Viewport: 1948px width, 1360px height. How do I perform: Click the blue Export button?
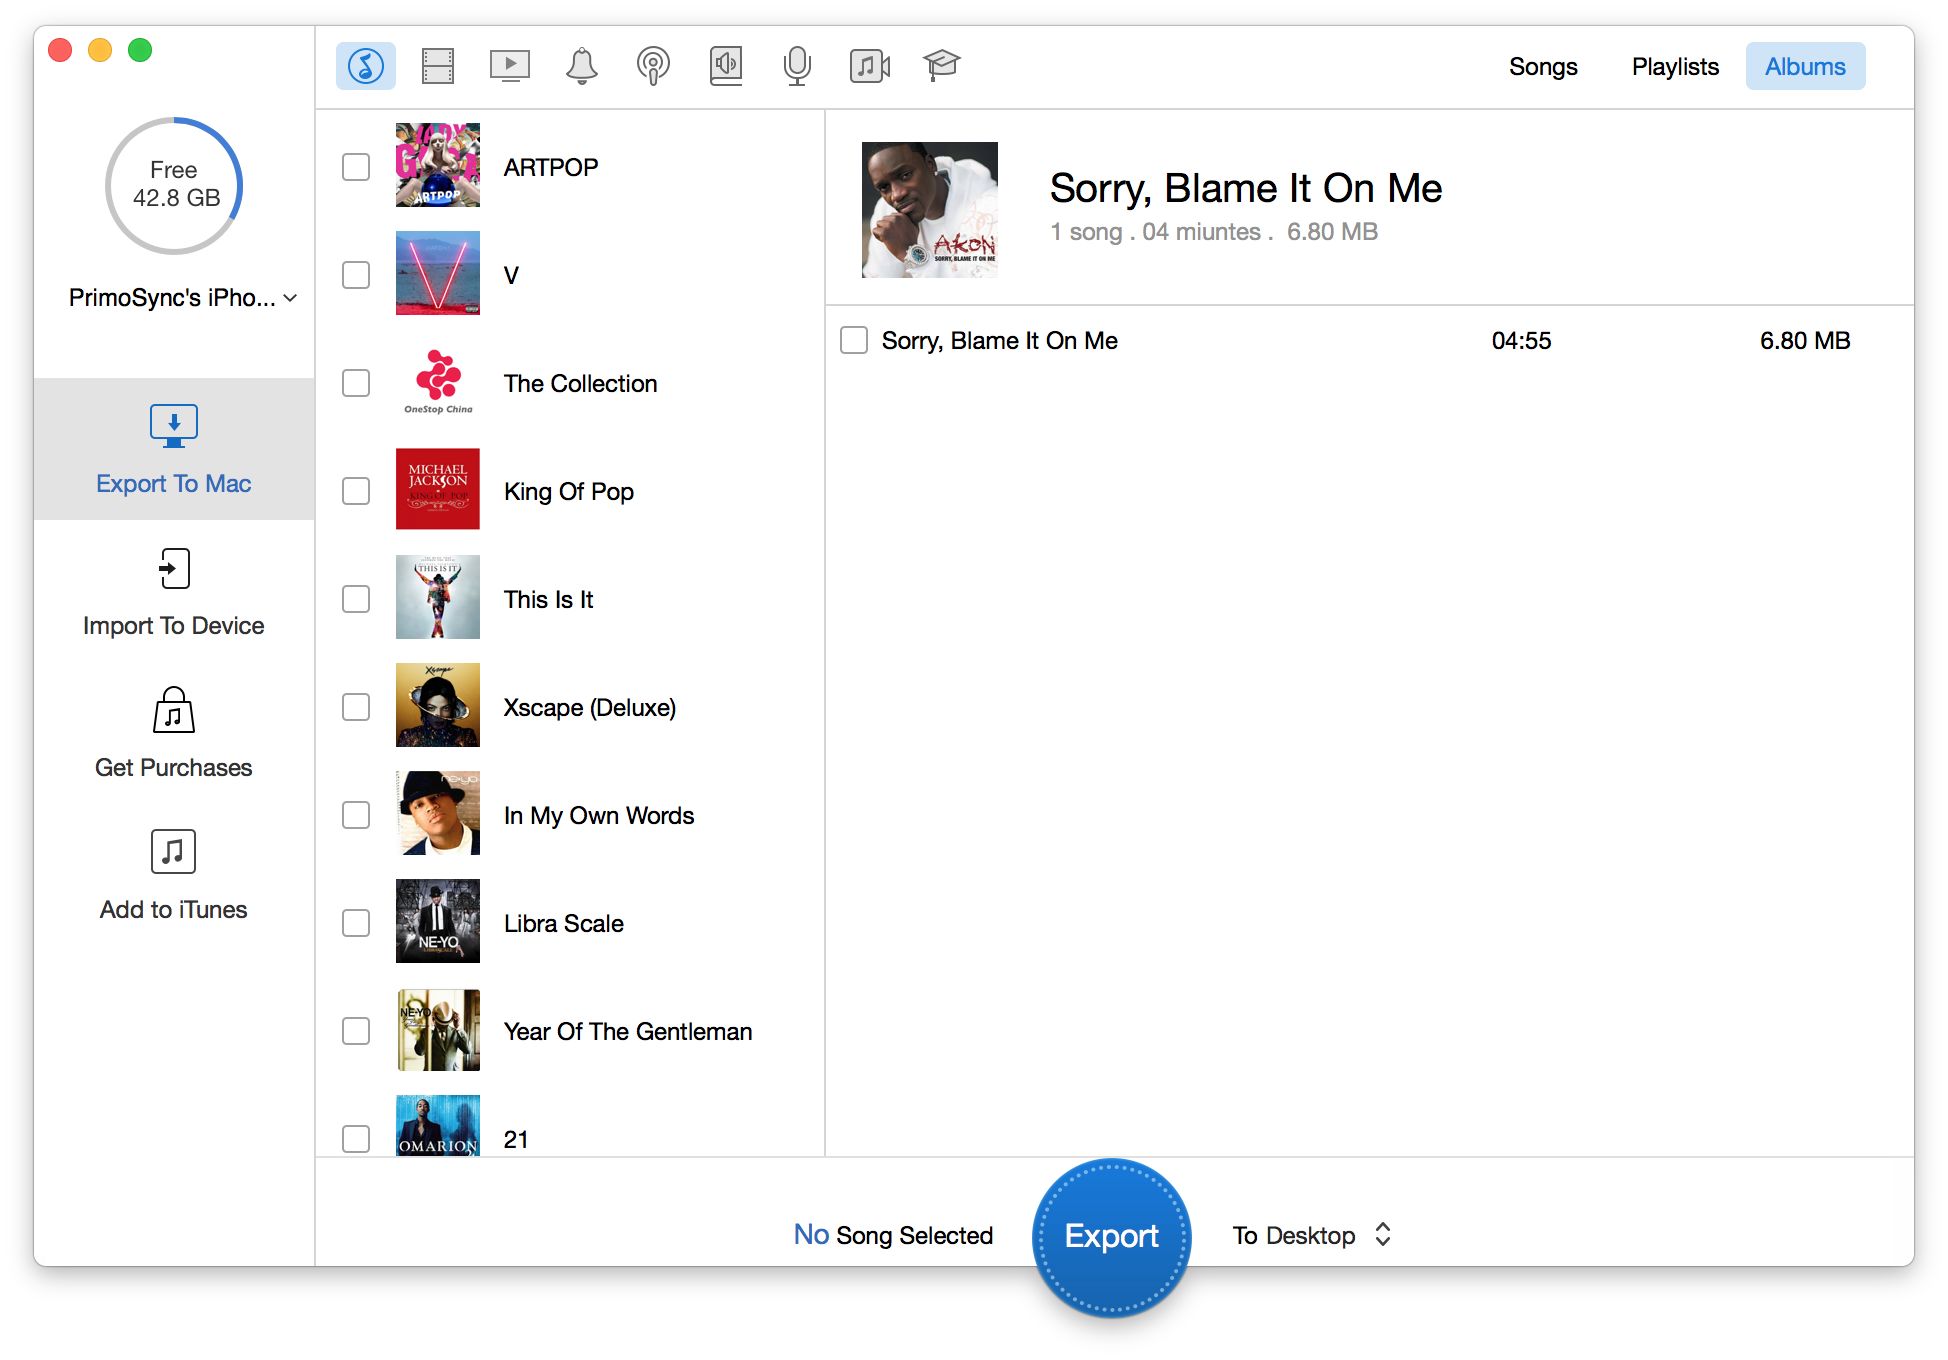pos(1112,1237)
